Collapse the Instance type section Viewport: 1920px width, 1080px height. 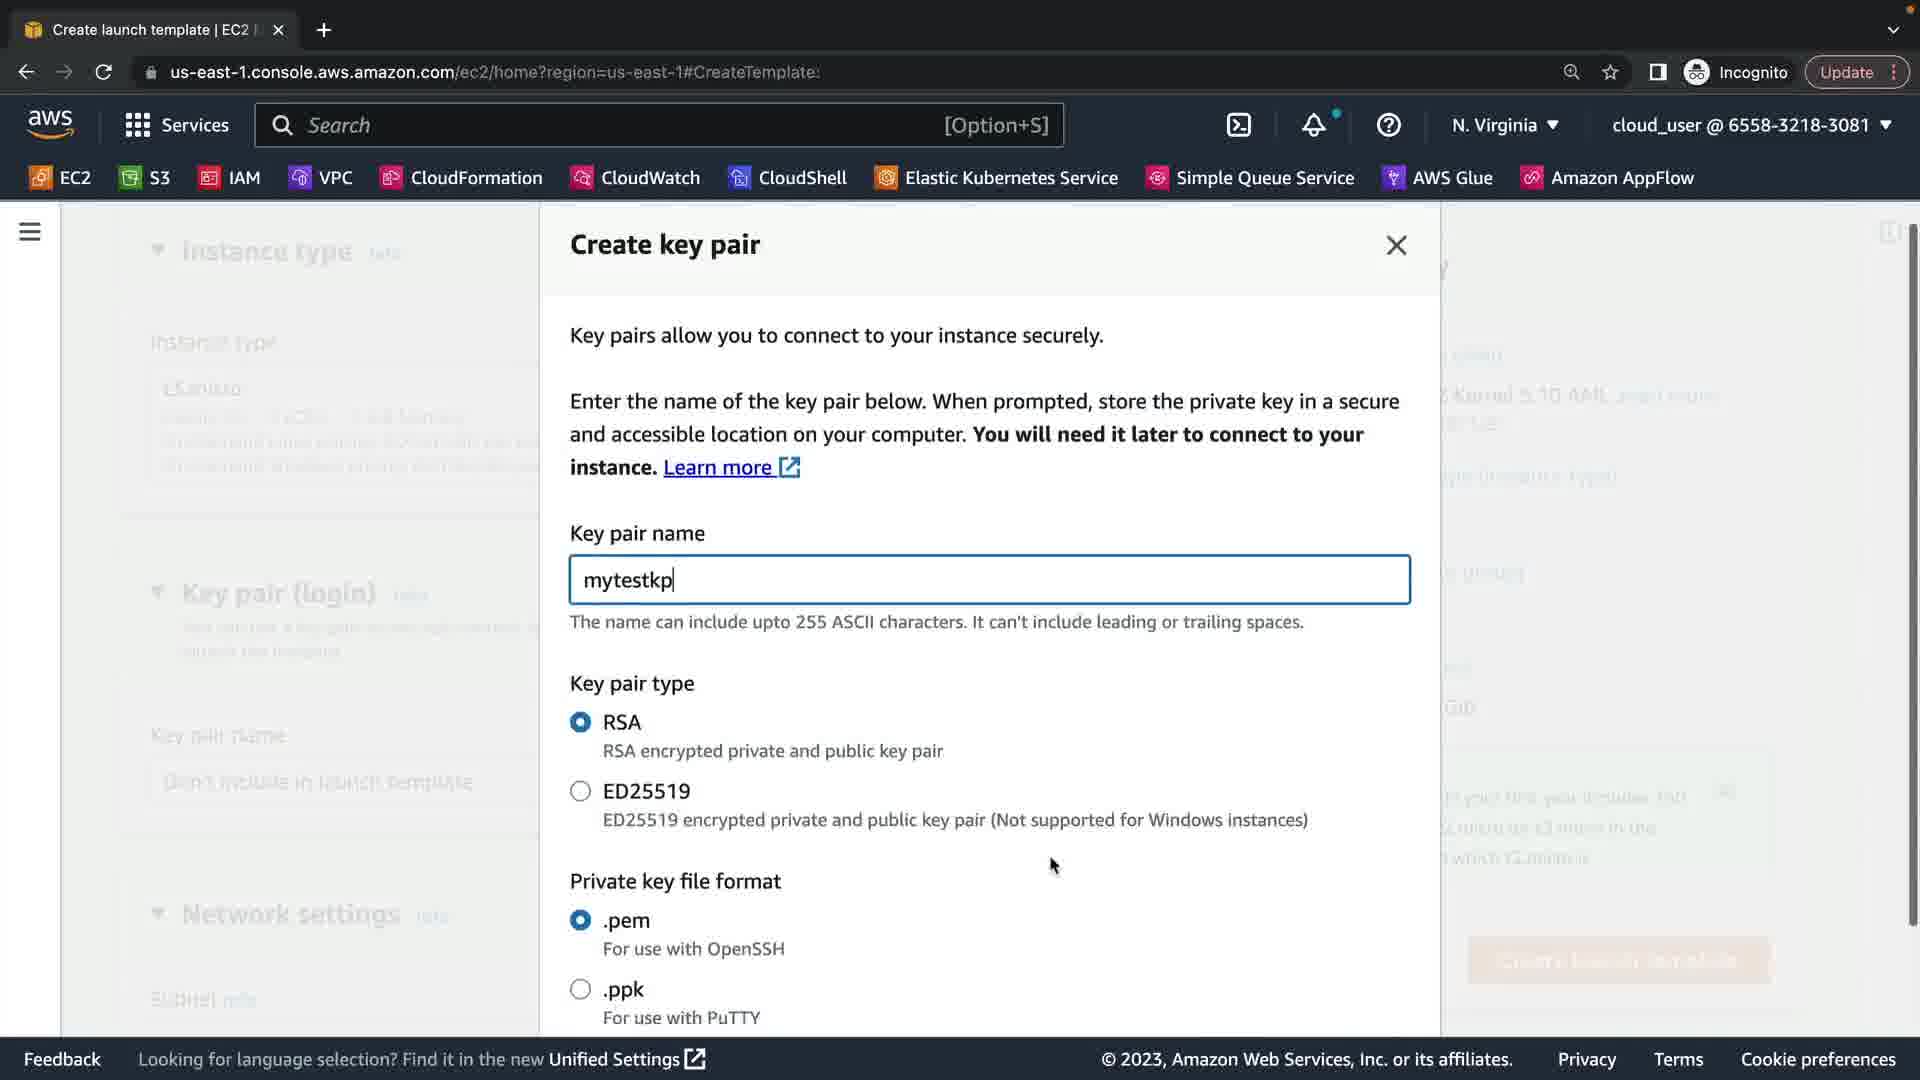(x=158, y=250)
